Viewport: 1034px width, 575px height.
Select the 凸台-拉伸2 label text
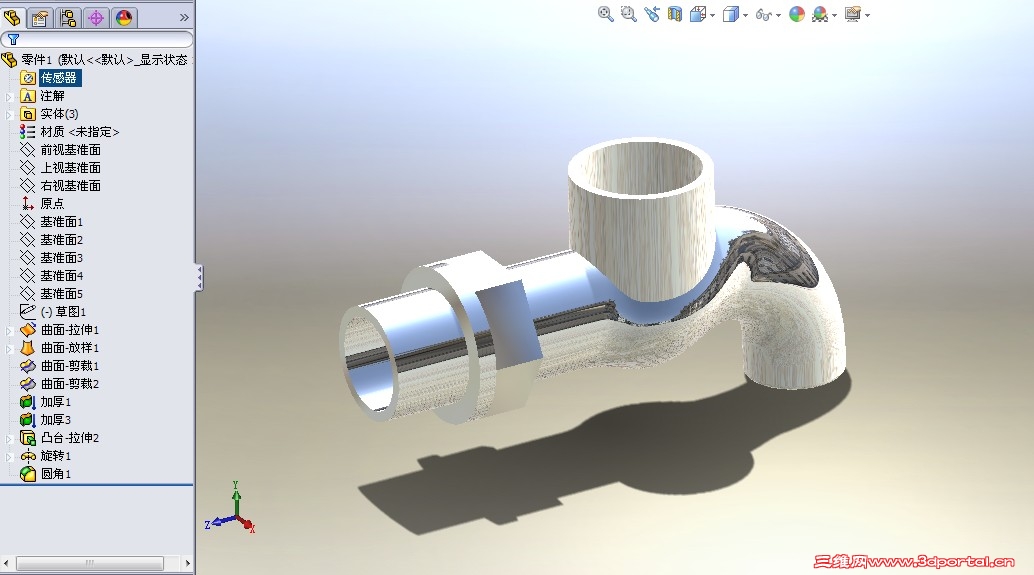(70, 438)
